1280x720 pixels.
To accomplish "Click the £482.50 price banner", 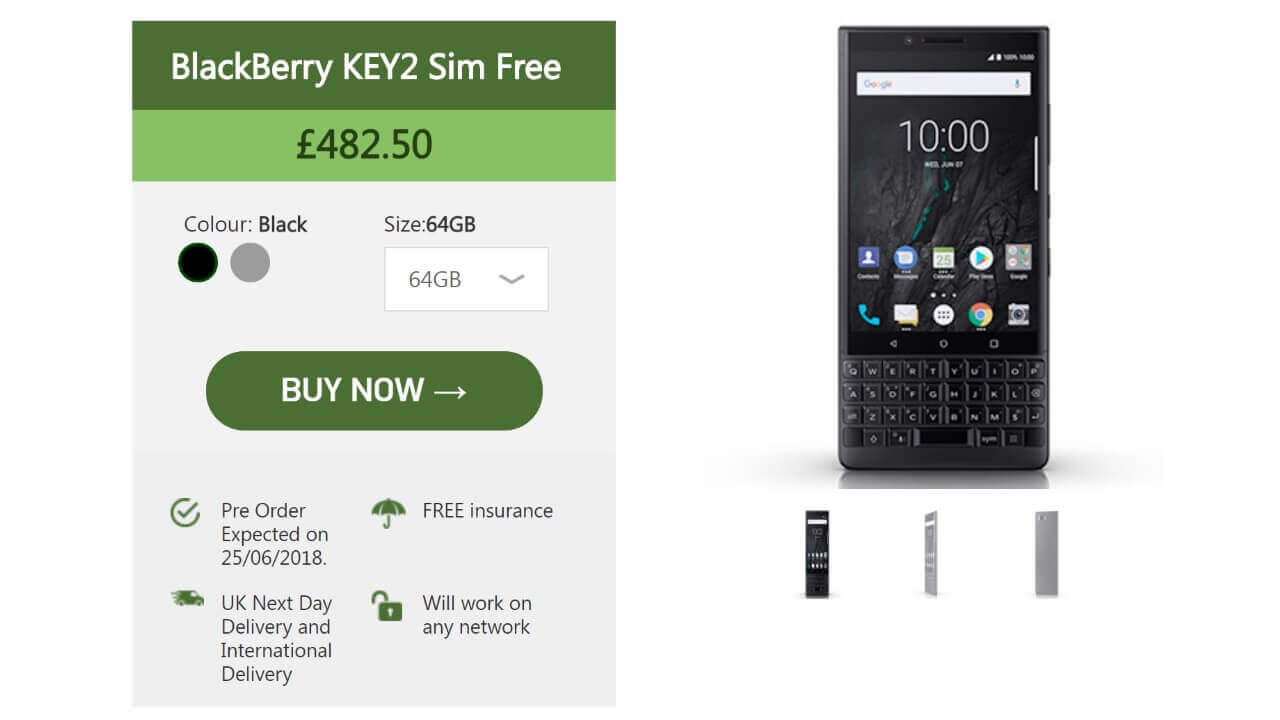I will point(374,145).
